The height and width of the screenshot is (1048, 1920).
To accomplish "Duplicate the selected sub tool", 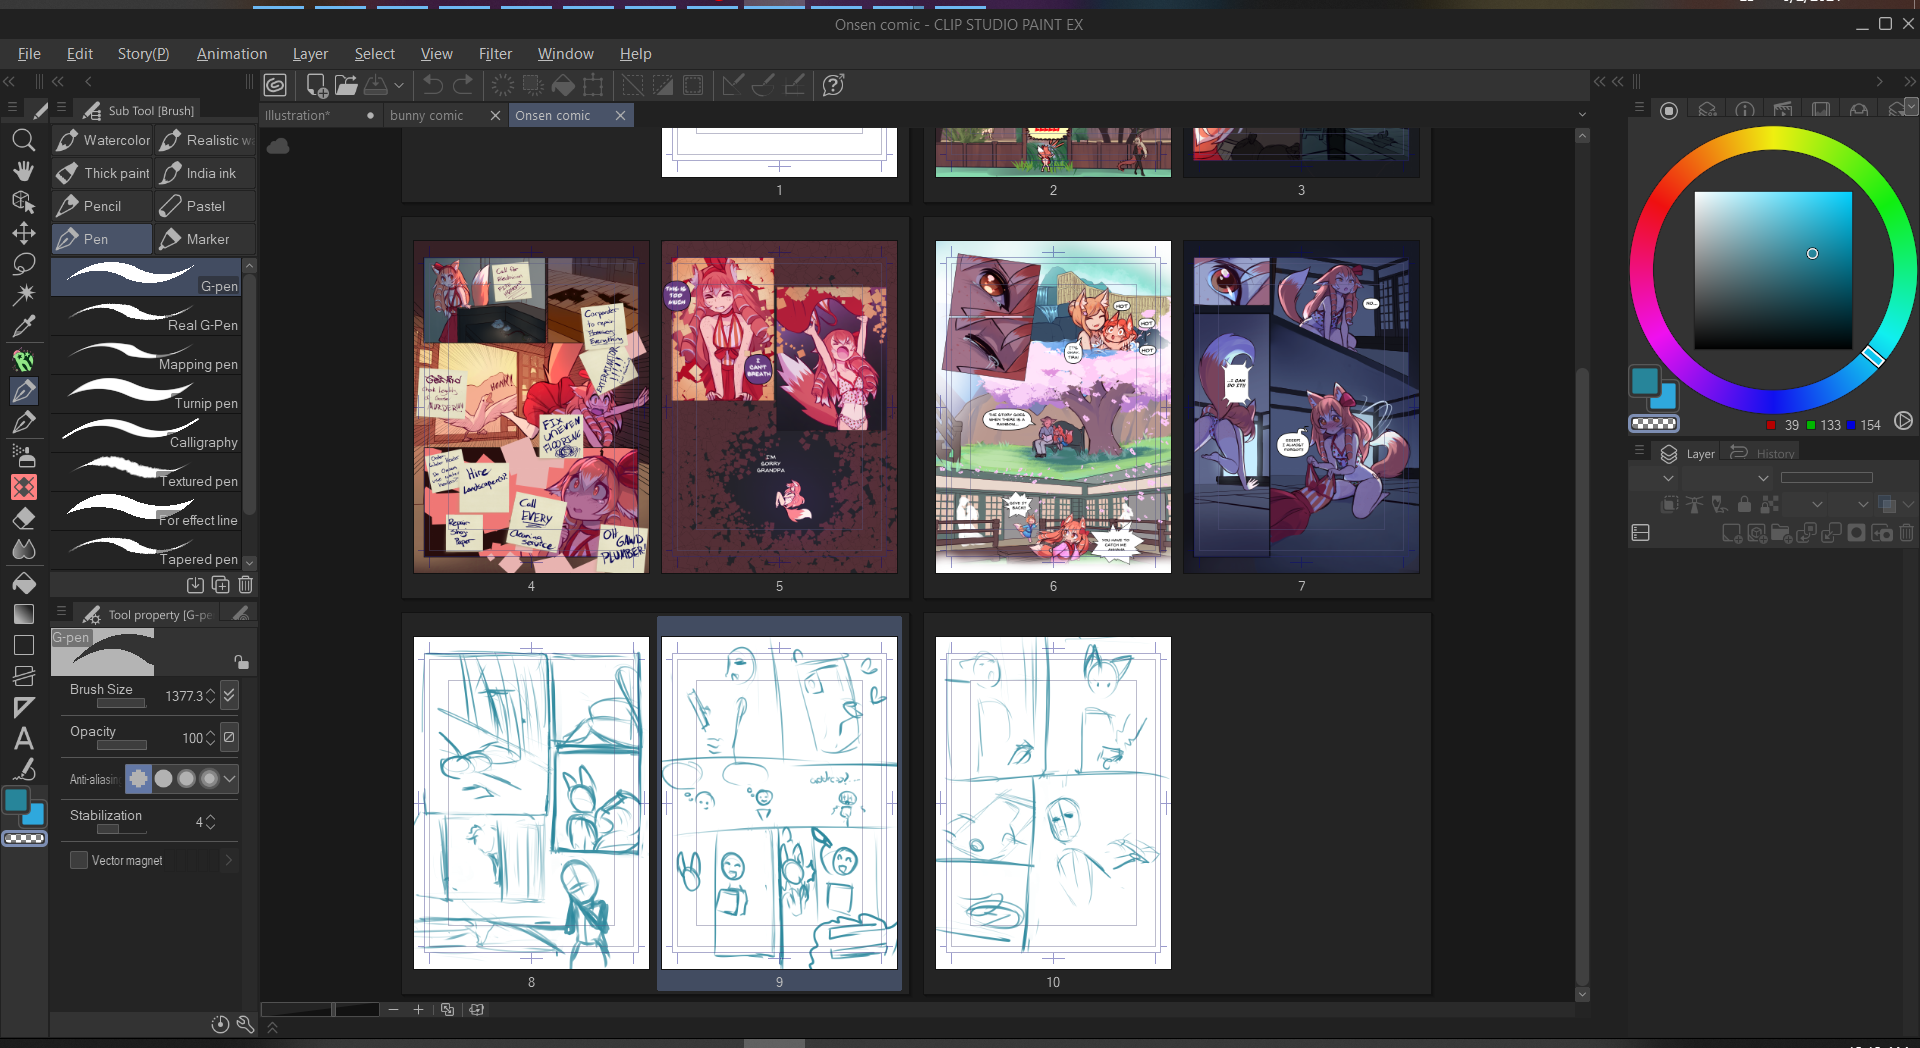I will 221,585.
